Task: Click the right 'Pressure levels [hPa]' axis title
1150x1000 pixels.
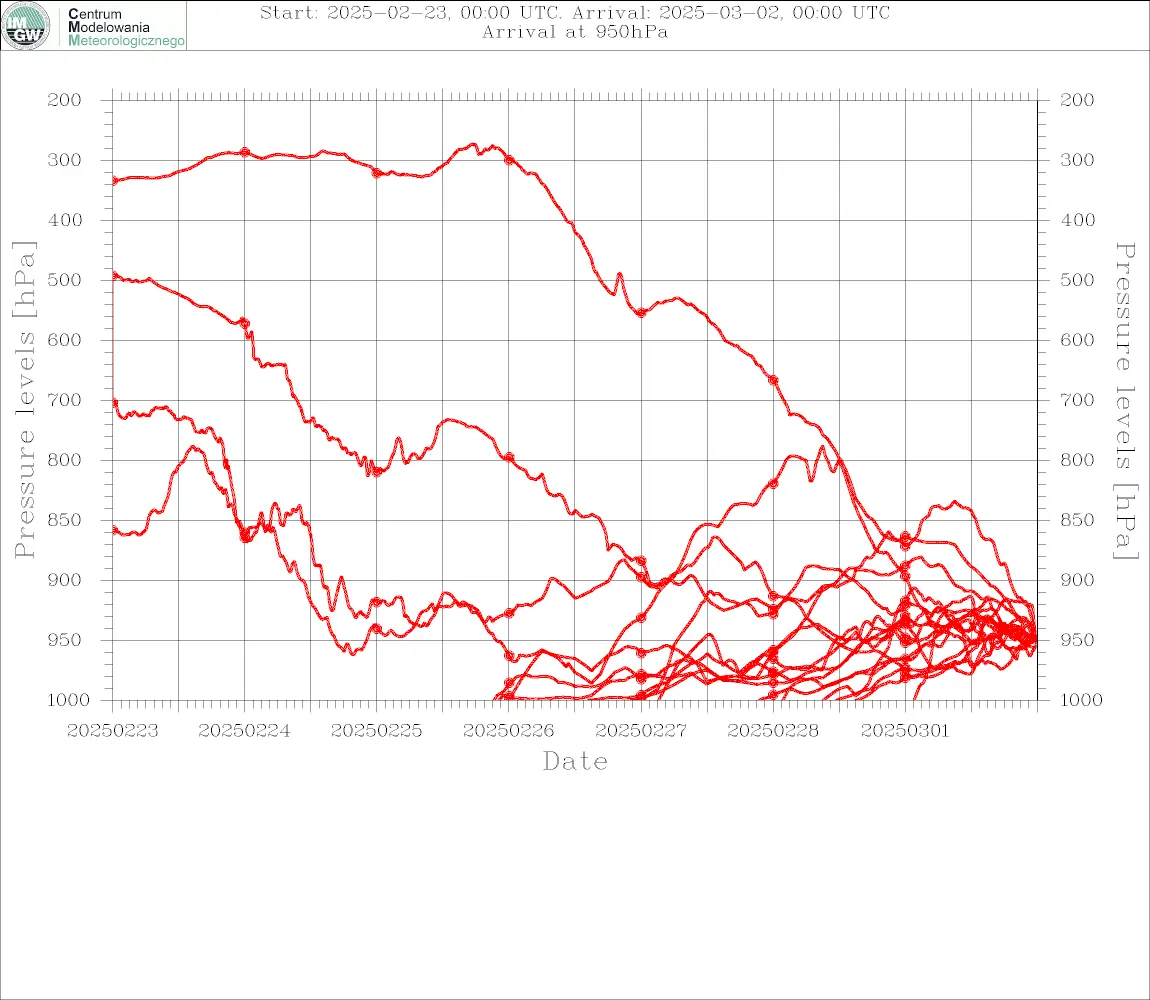Action: click(1125, 401)
